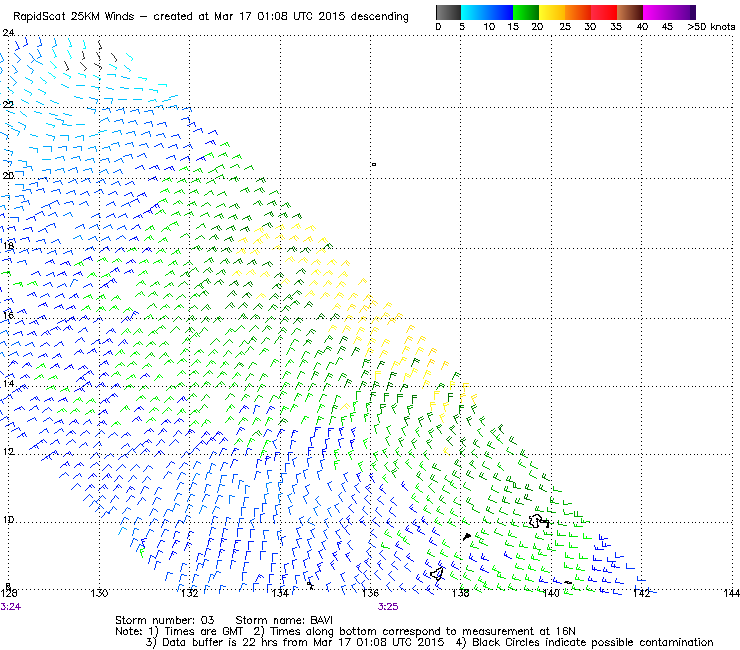Image resolution: width=740 pixels, height=650 pixels.
Task: Click the red 30-35 knots legend swatch
Action: tap(604, 12)
